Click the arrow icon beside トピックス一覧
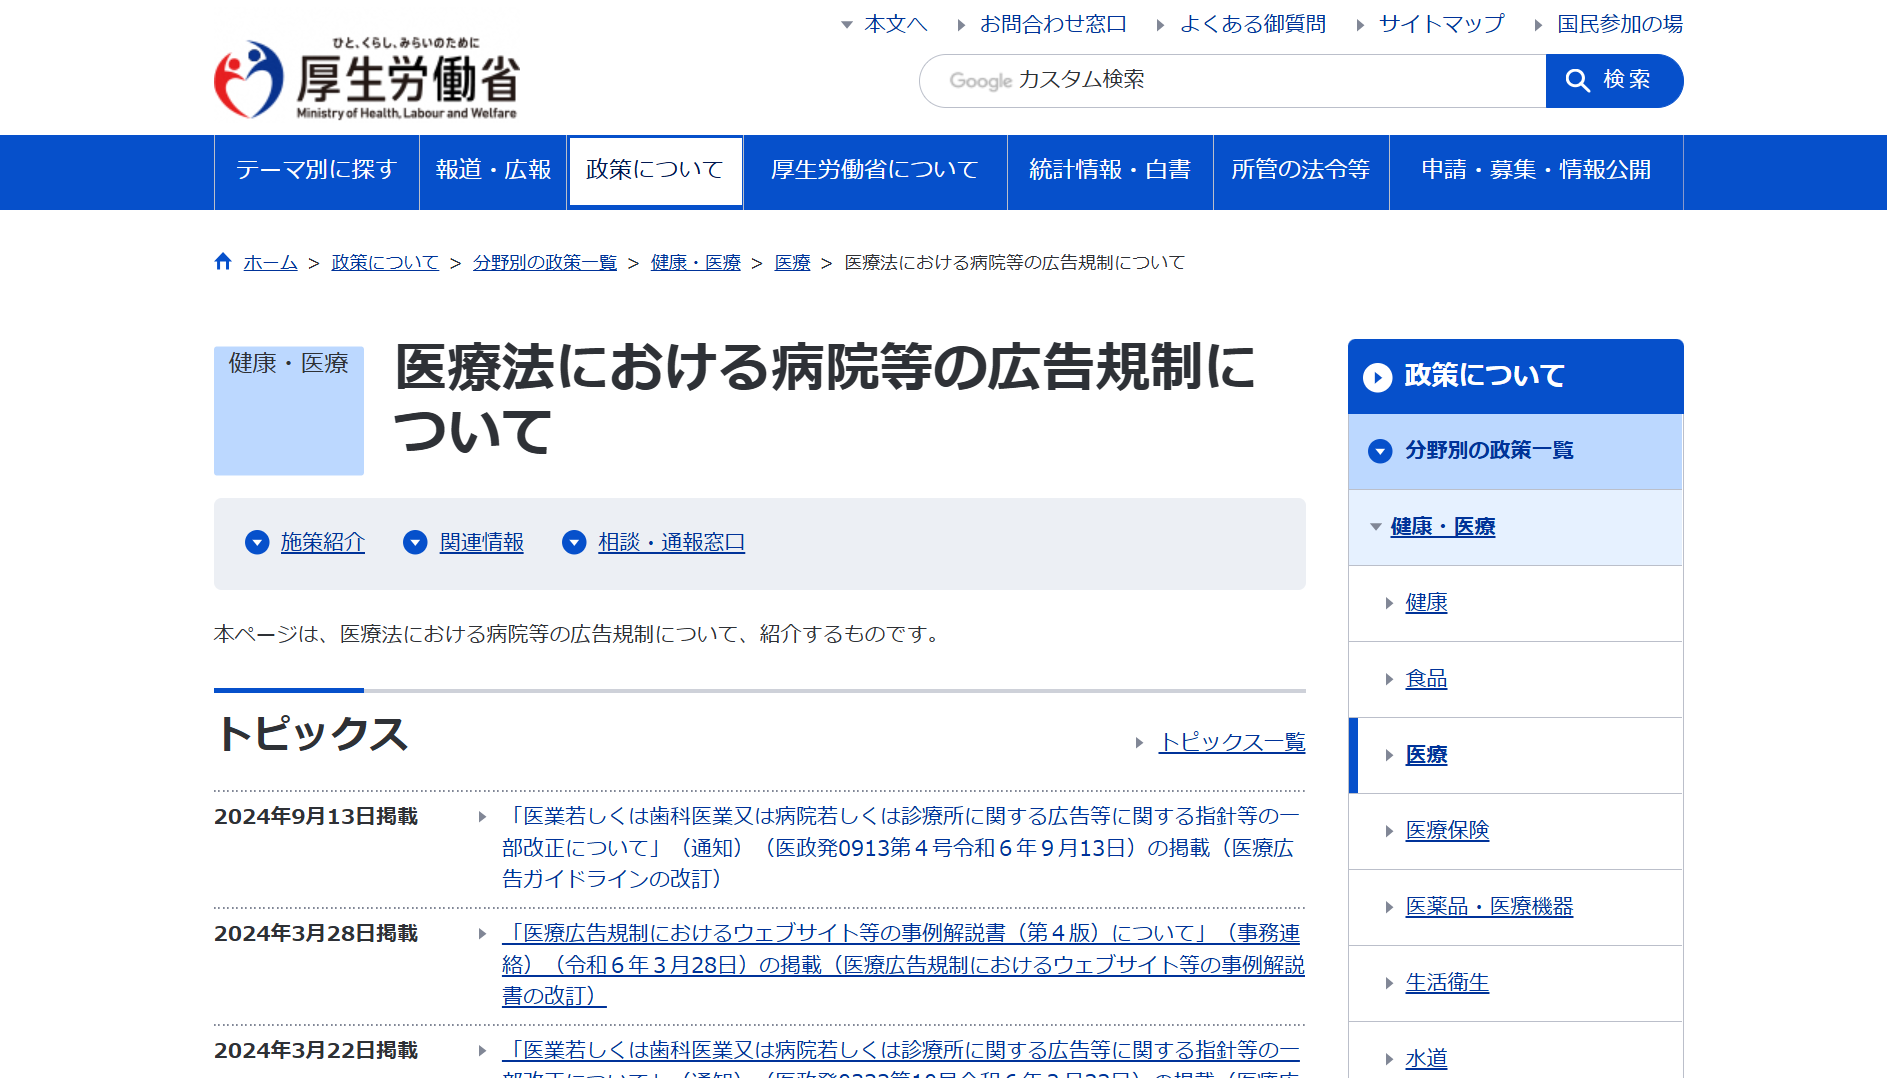Image resolution: width=1887 pixels, height=1078 pixels. [x=1140, y=742]
